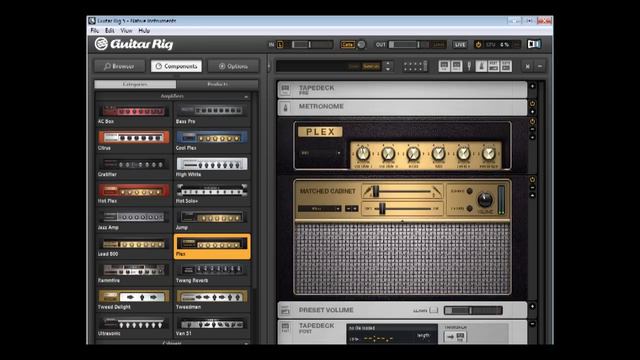Step to previous preset using up arrow

(388, 63)
